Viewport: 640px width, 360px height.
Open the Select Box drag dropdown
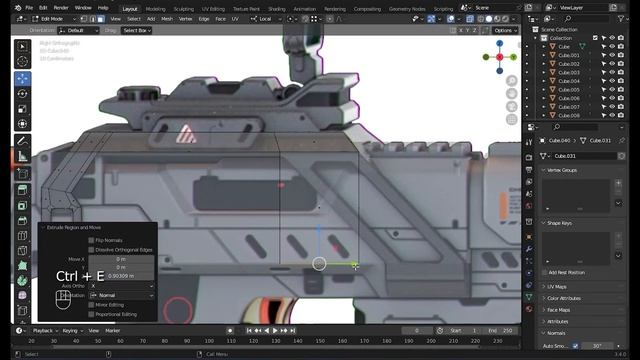coord(137,30)
